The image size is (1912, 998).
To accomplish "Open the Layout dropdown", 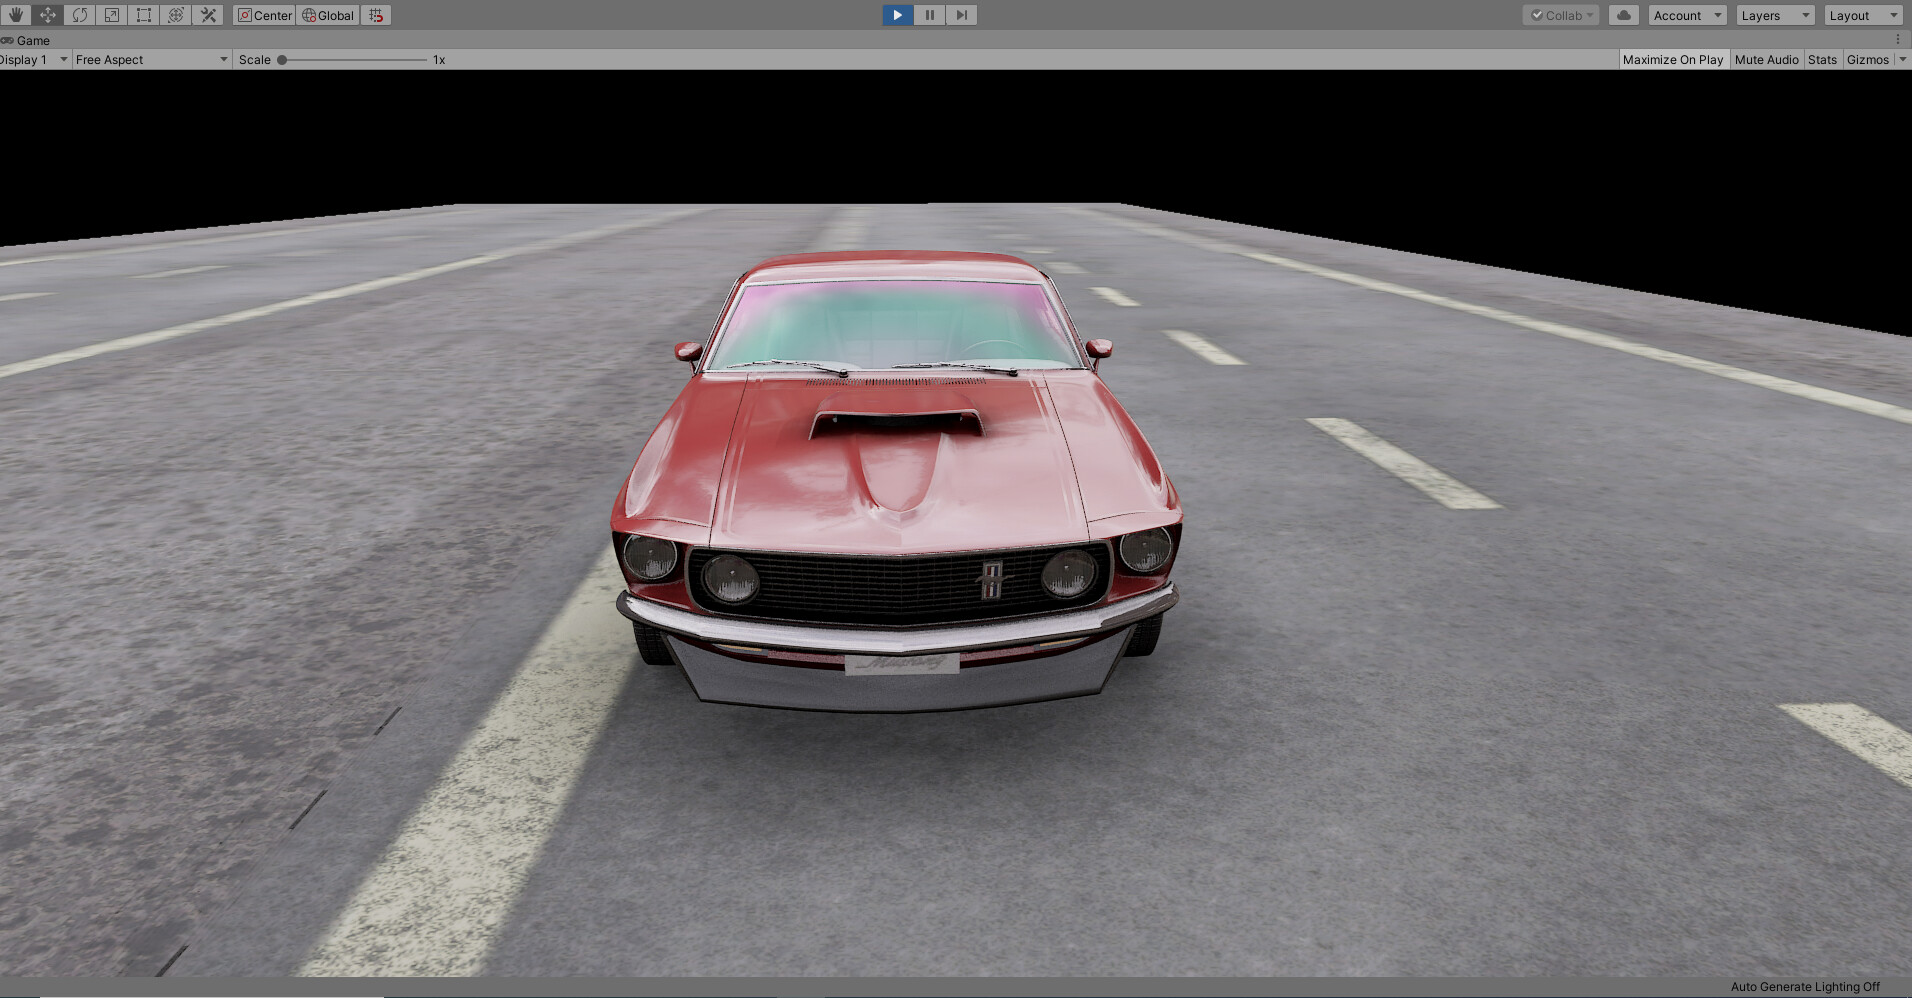I will pos(1861,15).
